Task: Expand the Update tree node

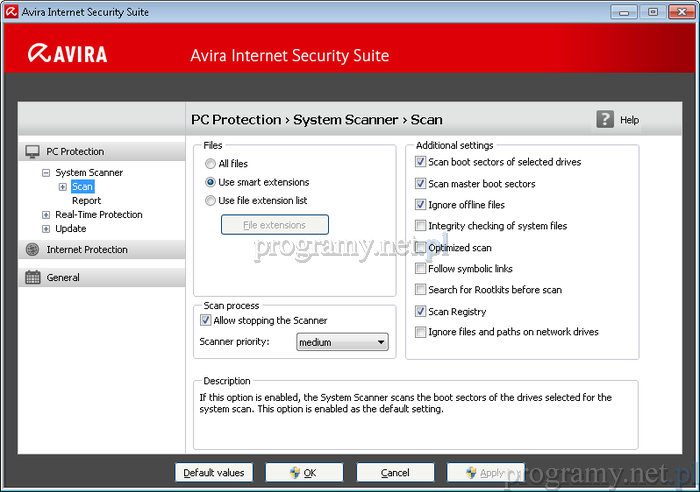Action: tap(46, 229)
